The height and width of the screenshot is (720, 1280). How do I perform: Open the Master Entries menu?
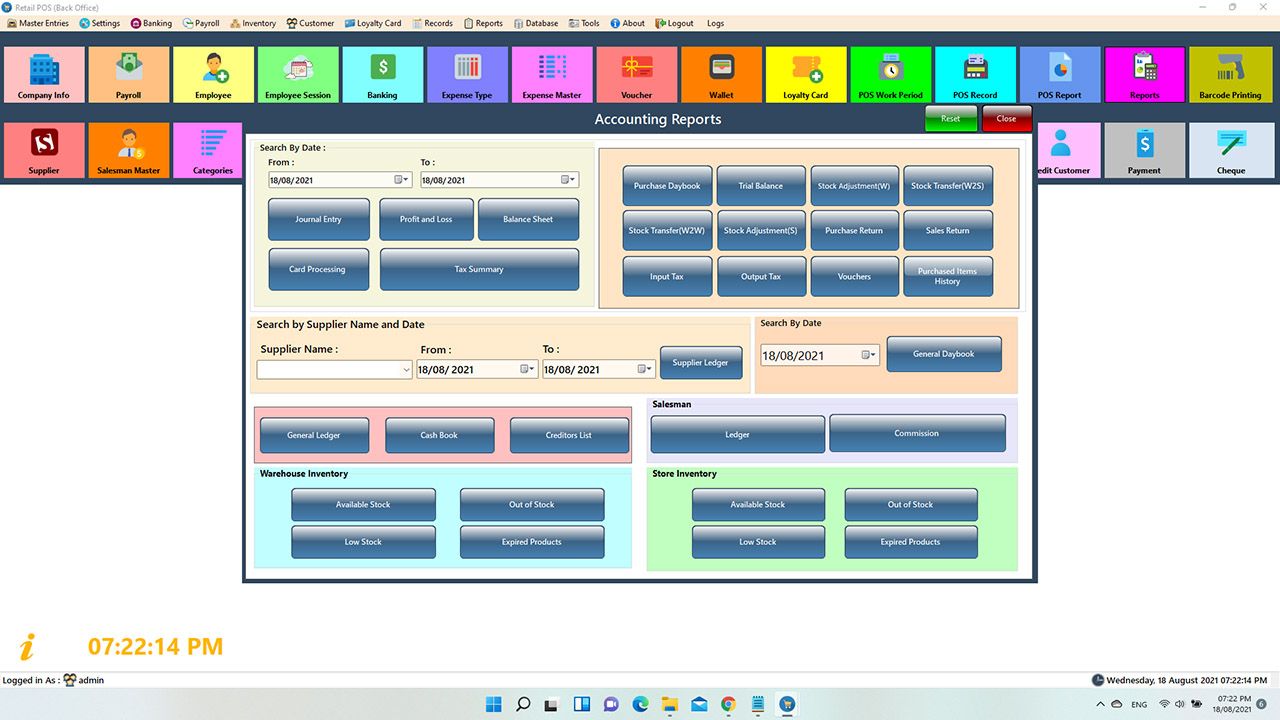point(38,23)
